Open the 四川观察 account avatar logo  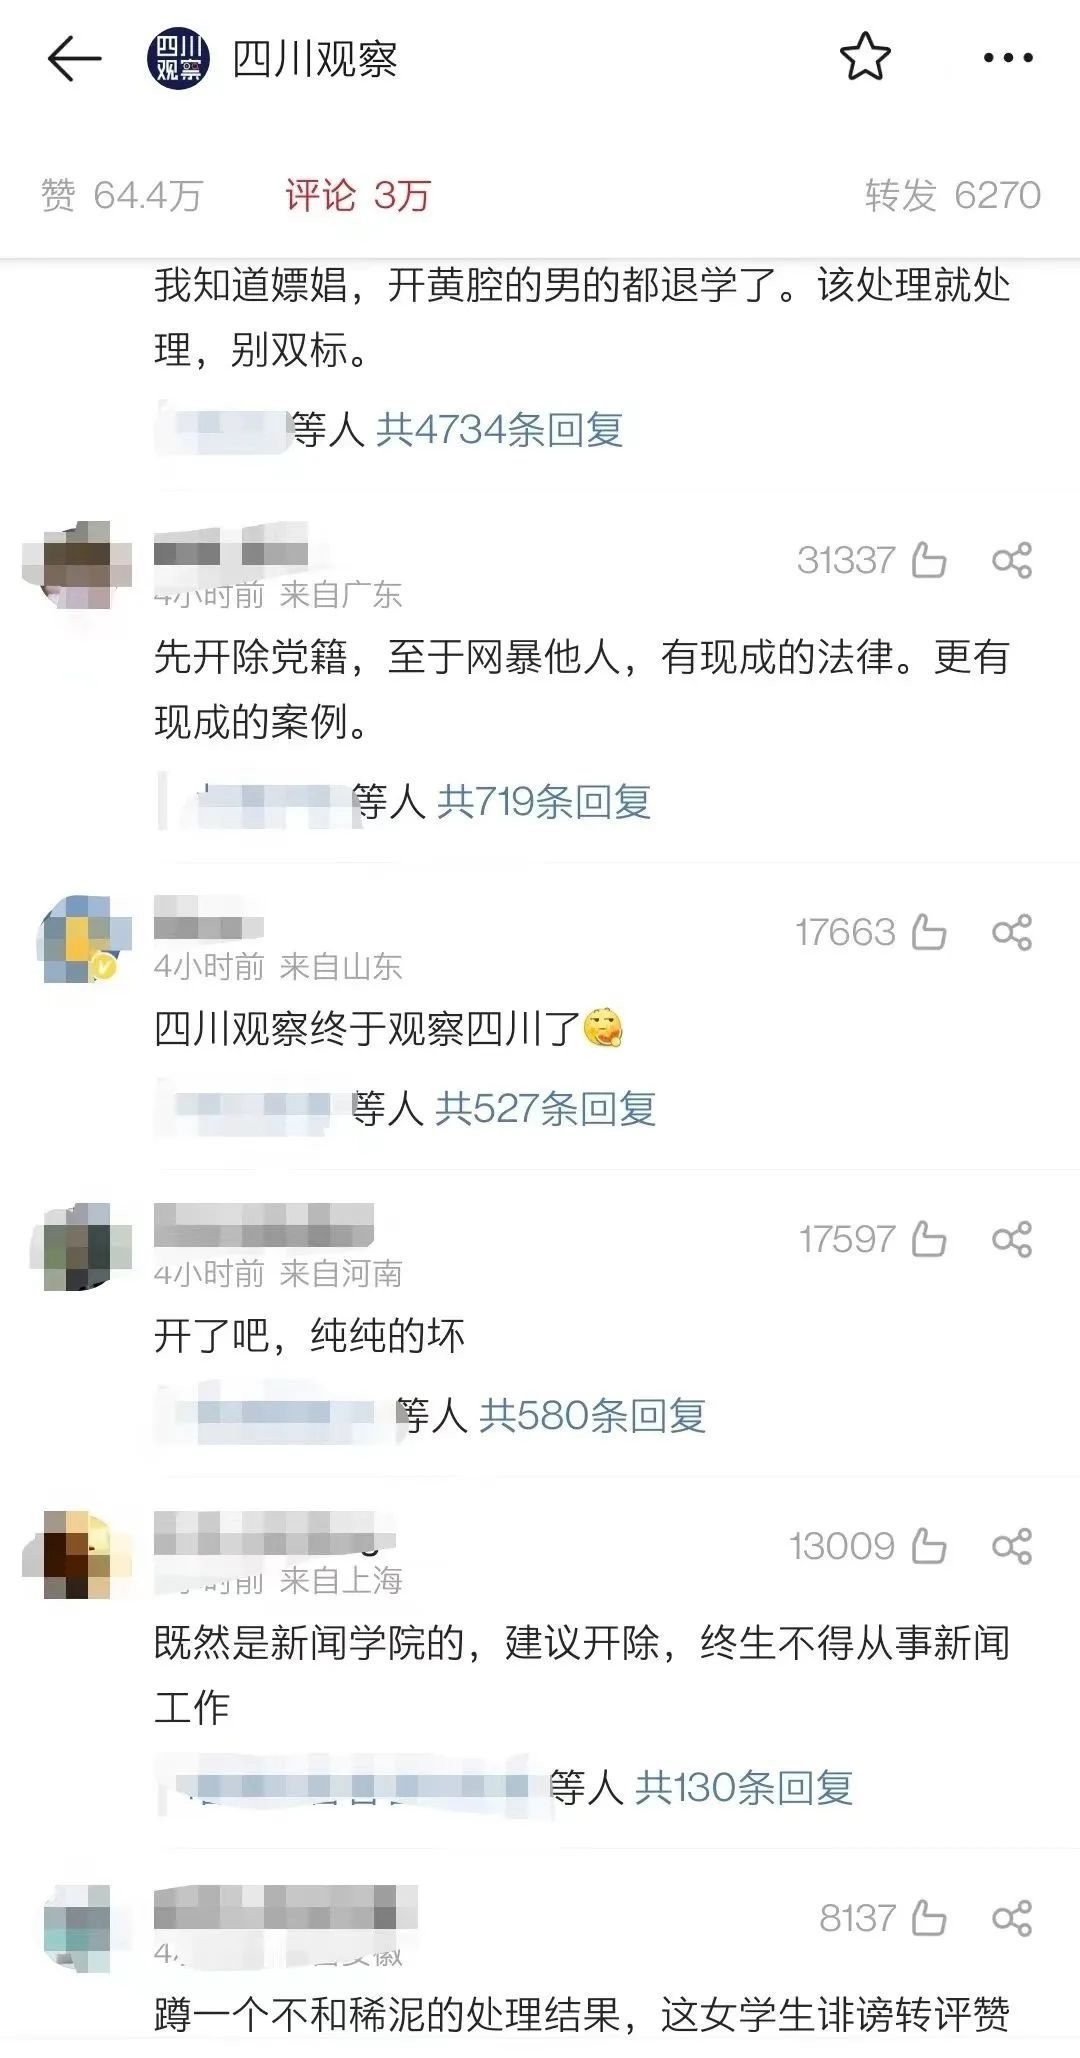tap(179, 60)
